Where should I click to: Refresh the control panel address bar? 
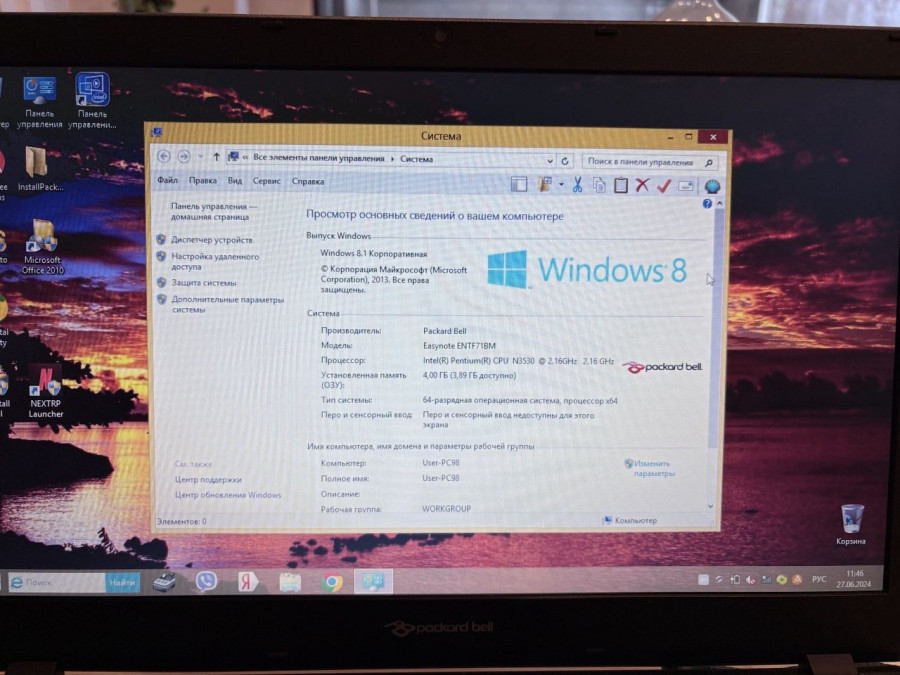[565, 161]
